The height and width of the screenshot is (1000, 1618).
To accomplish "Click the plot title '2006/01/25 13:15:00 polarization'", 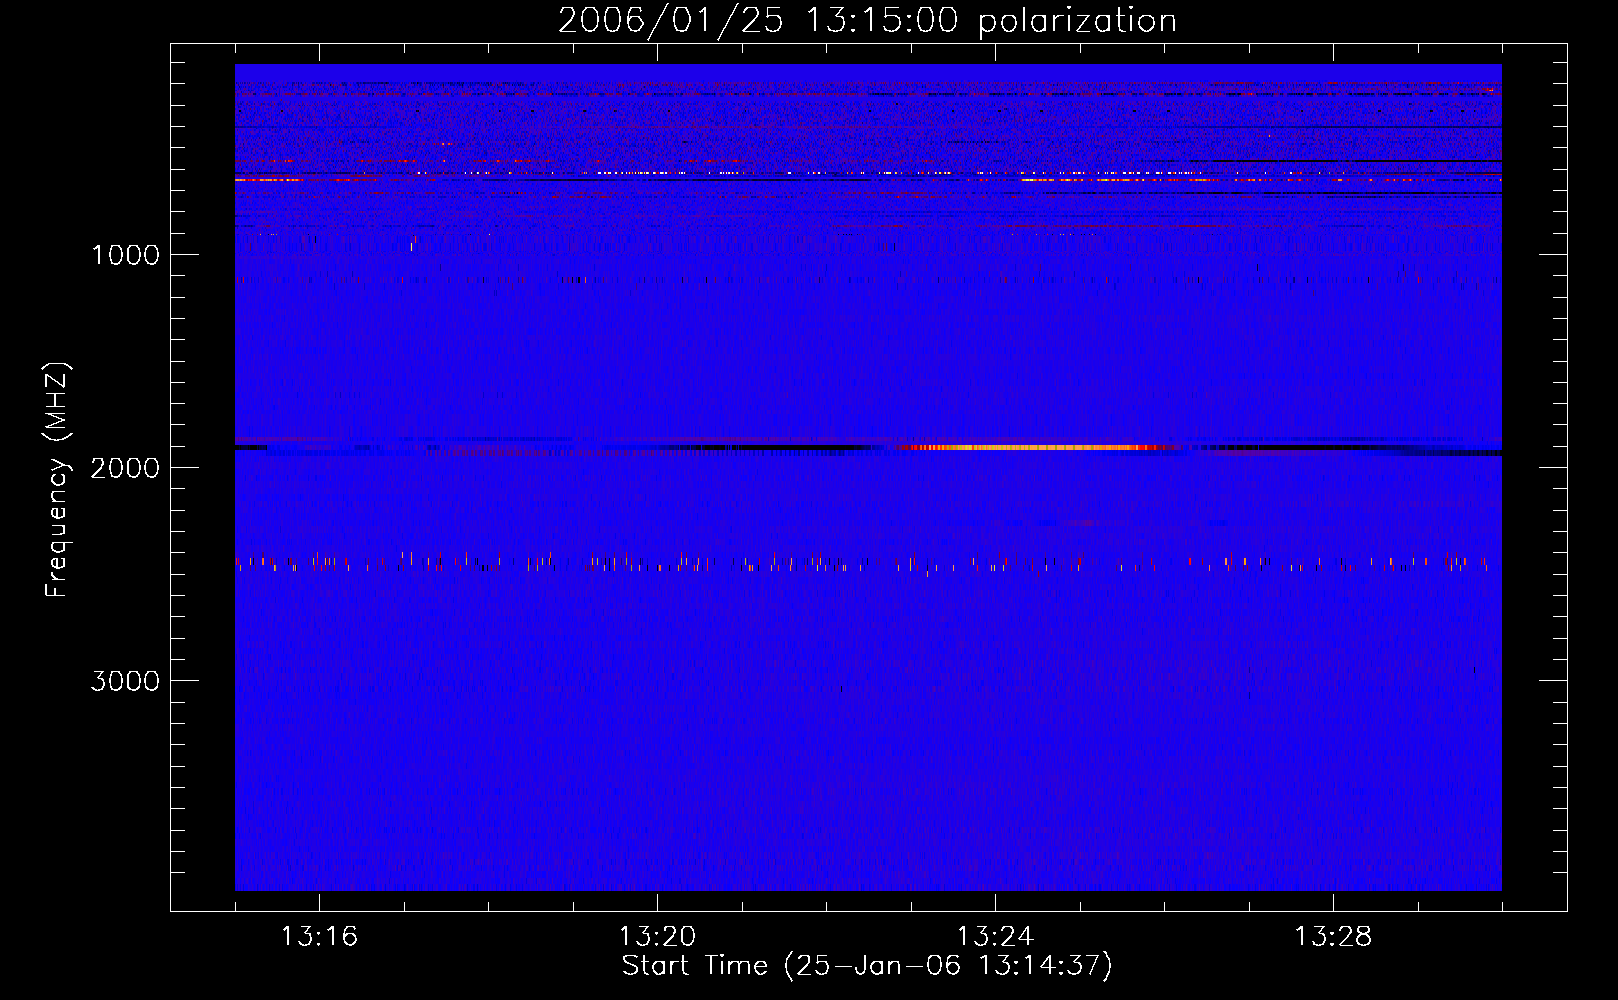I will click(867, 20).
